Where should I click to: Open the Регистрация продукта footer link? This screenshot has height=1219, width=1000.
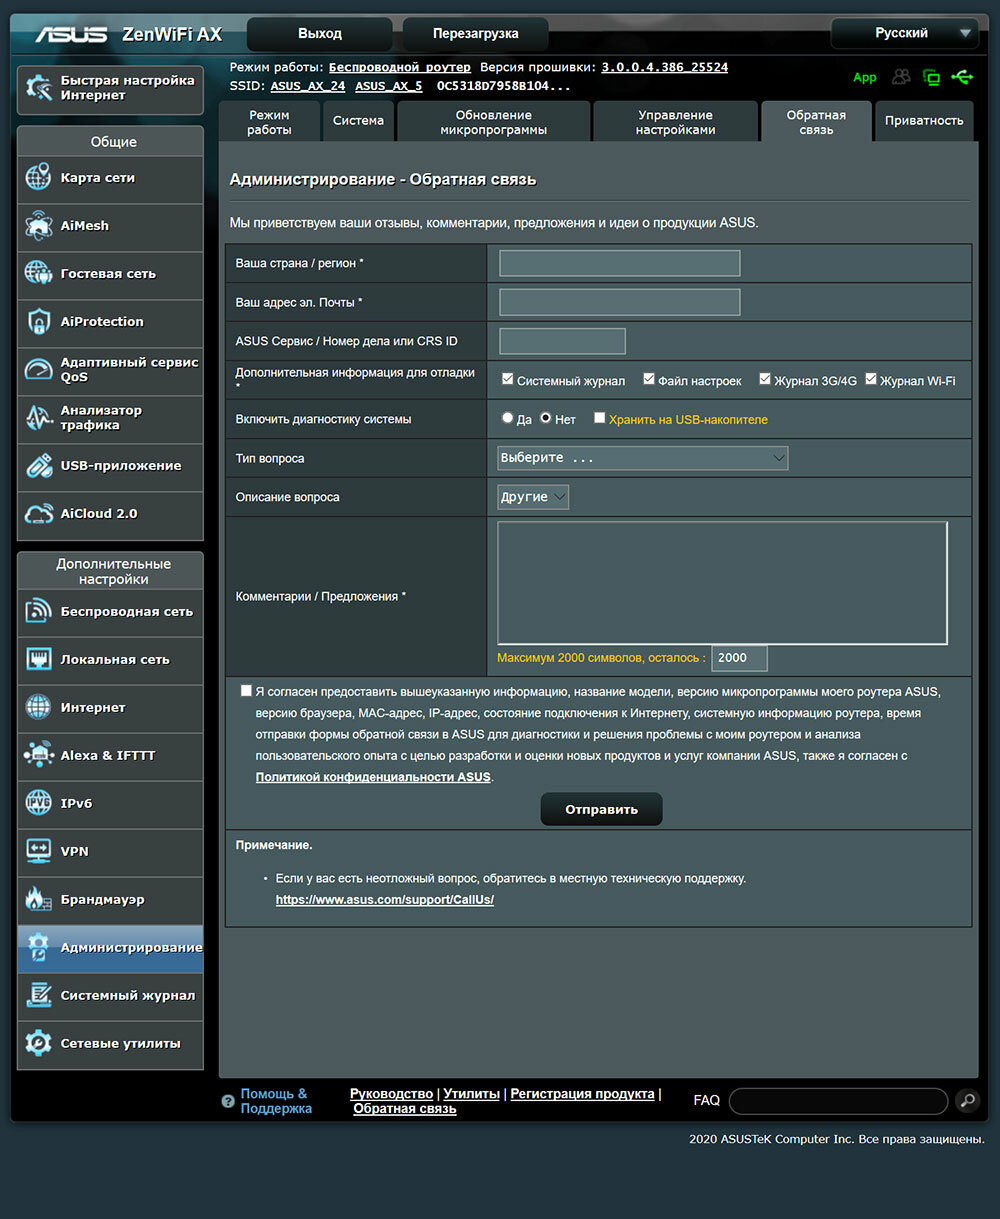coord(582,1094)
